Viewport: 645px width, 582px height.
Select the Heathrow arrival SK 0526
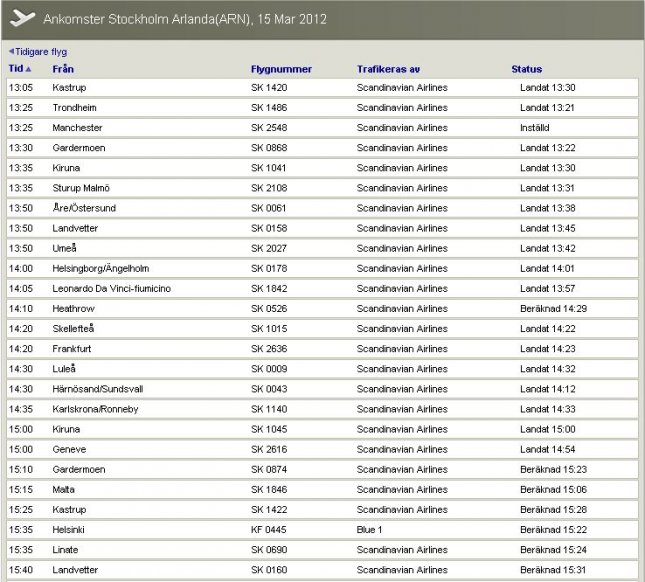[268, 309]
